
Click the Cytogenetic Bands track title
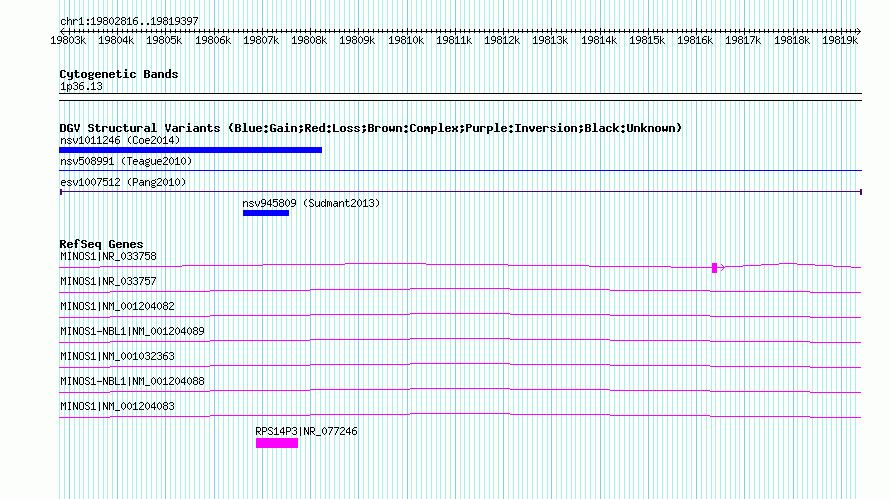(x=119, y=74)
